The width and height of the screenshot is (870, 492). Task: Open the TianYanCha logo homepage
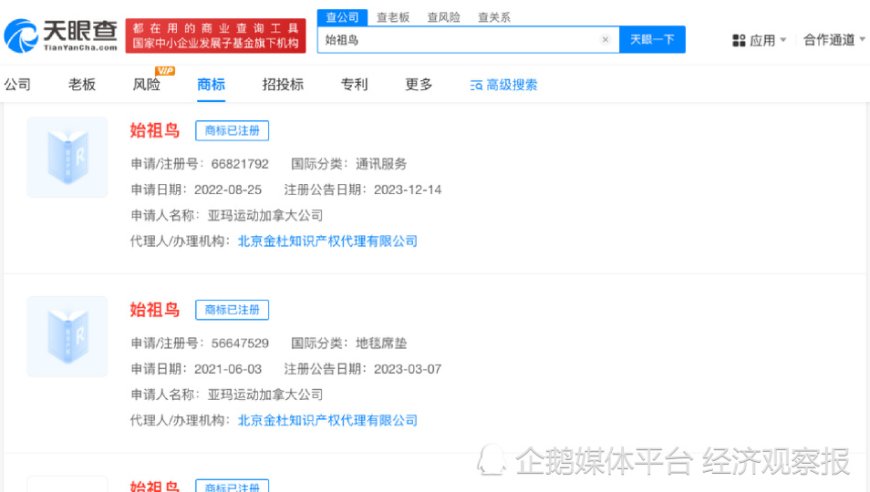[61, 35]
